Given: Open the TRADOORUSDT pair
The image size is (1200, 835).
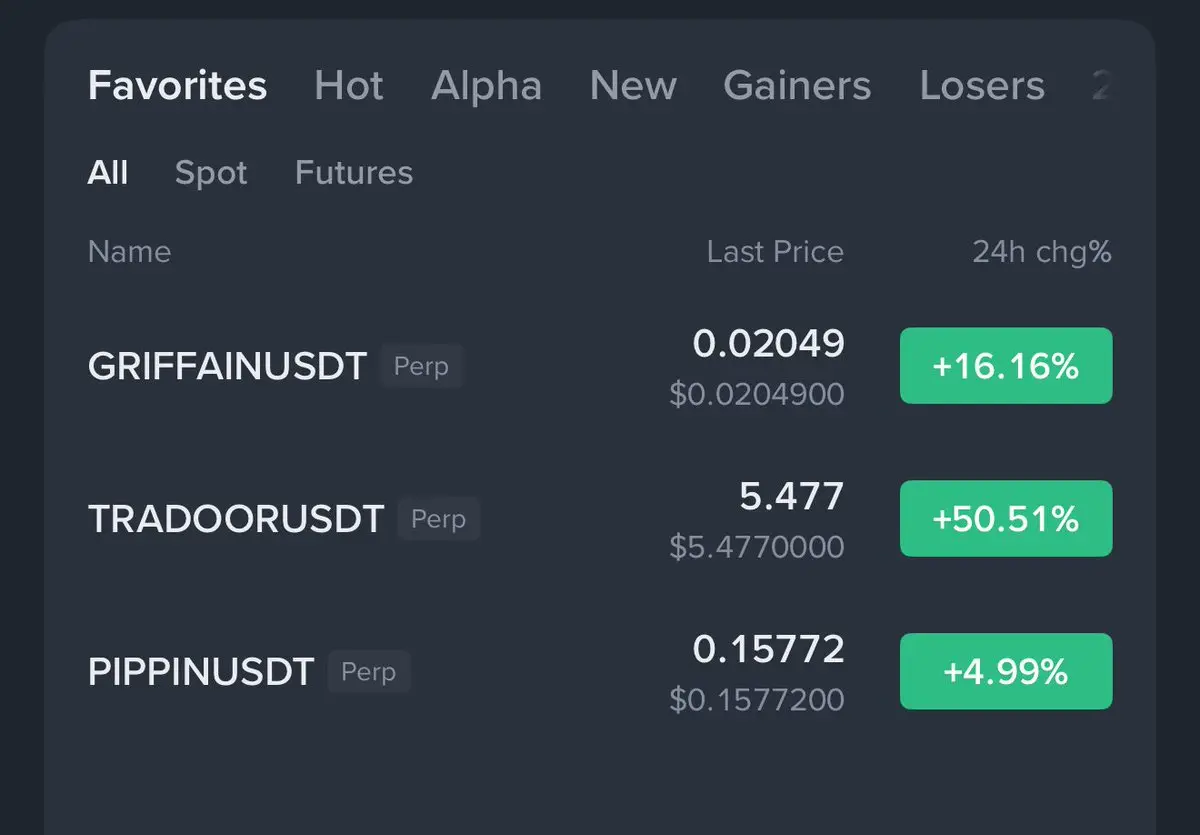Looking at the screenshot, I should [x=236, y=519].
